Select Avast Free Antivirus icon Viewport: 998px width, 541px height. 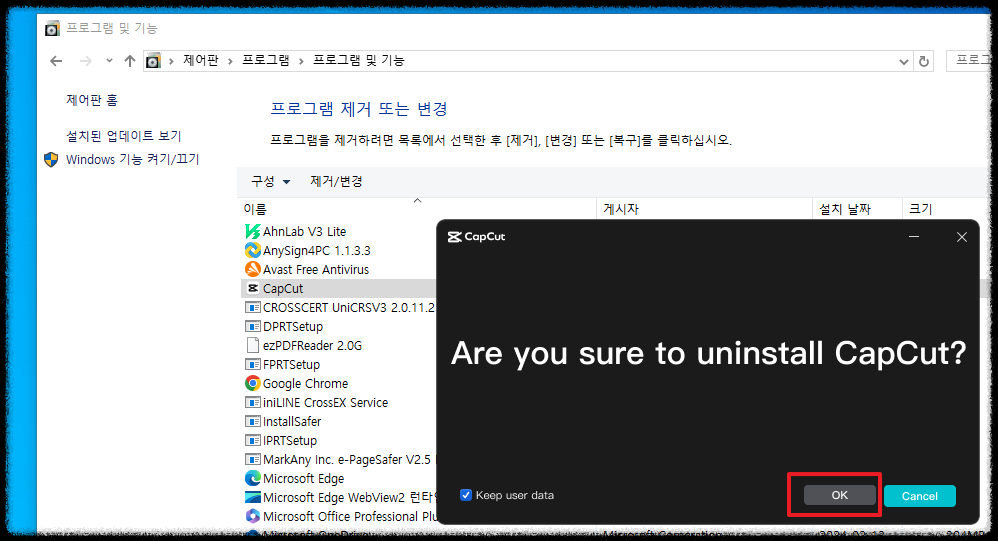point(253,269)
